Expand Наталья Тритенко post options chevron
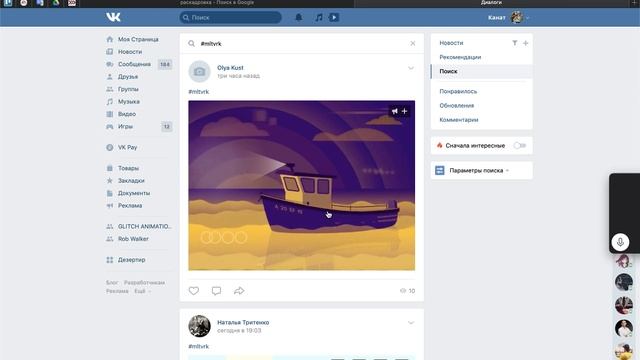The width and height of the screenshot is (640, 360). coord(411,323)
